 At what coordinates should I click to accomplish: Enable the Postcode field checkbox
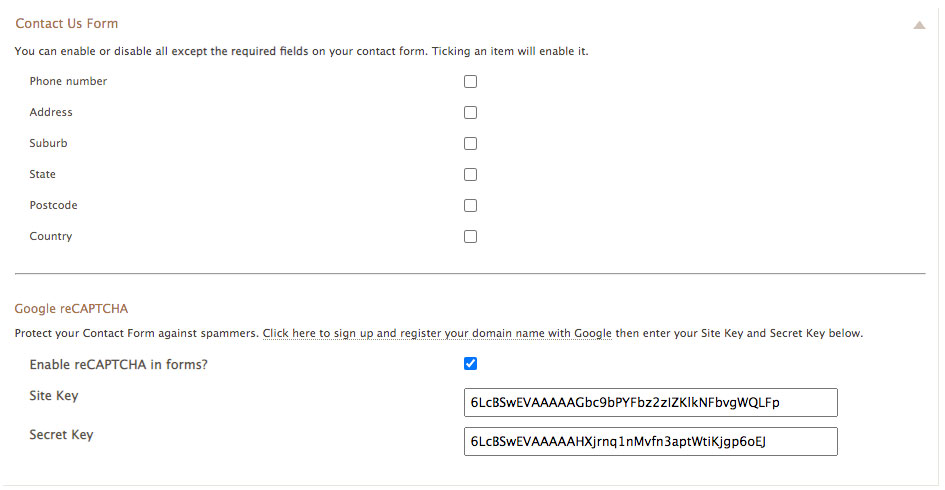click(x=470, y=206)
